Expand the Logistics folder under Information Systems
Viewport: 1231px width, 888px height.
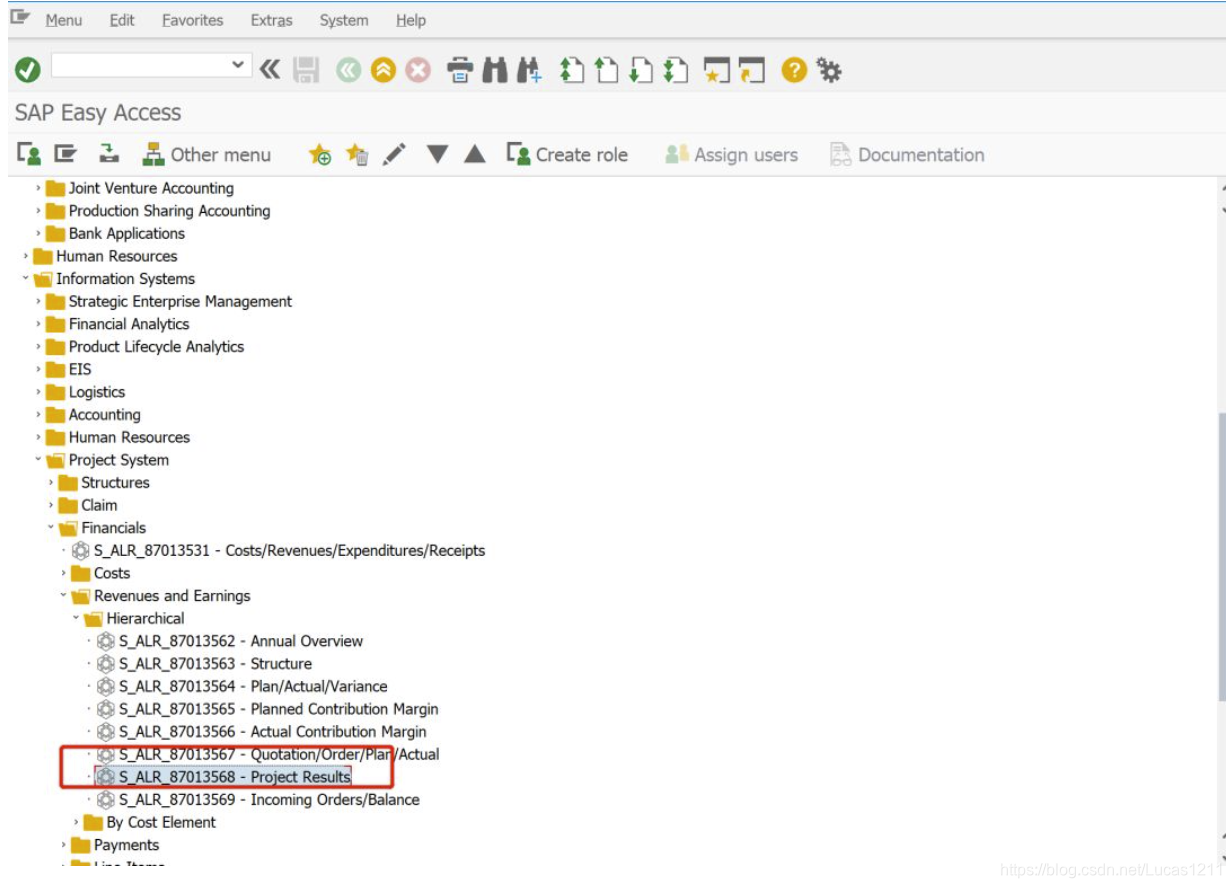click(x=39, y=392)
